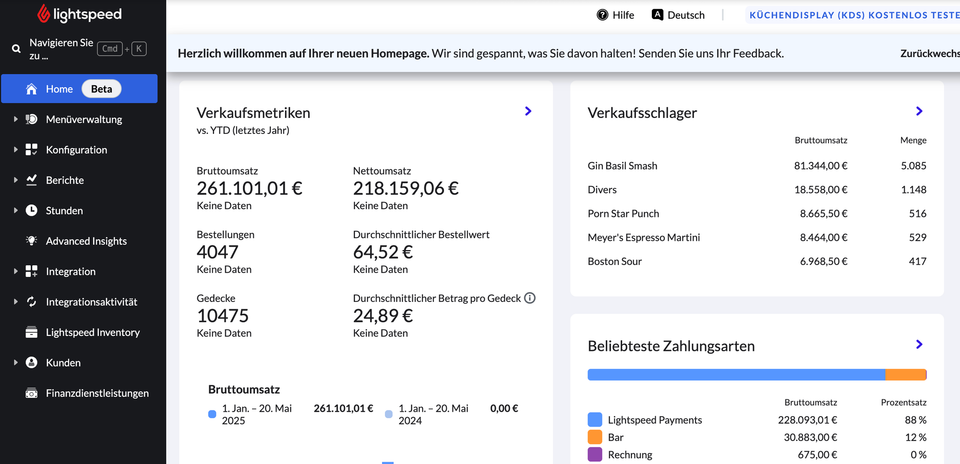960x464 pixels.
Task: Click the Menüverwaltung sidebar icon
Action: click(x=32, y=119)
